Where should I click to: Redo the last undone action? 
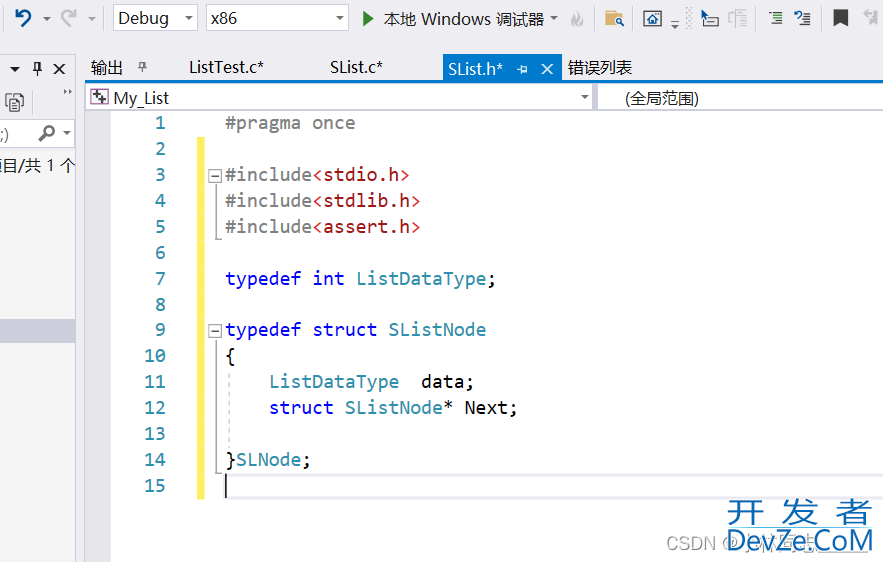[69, 19]
